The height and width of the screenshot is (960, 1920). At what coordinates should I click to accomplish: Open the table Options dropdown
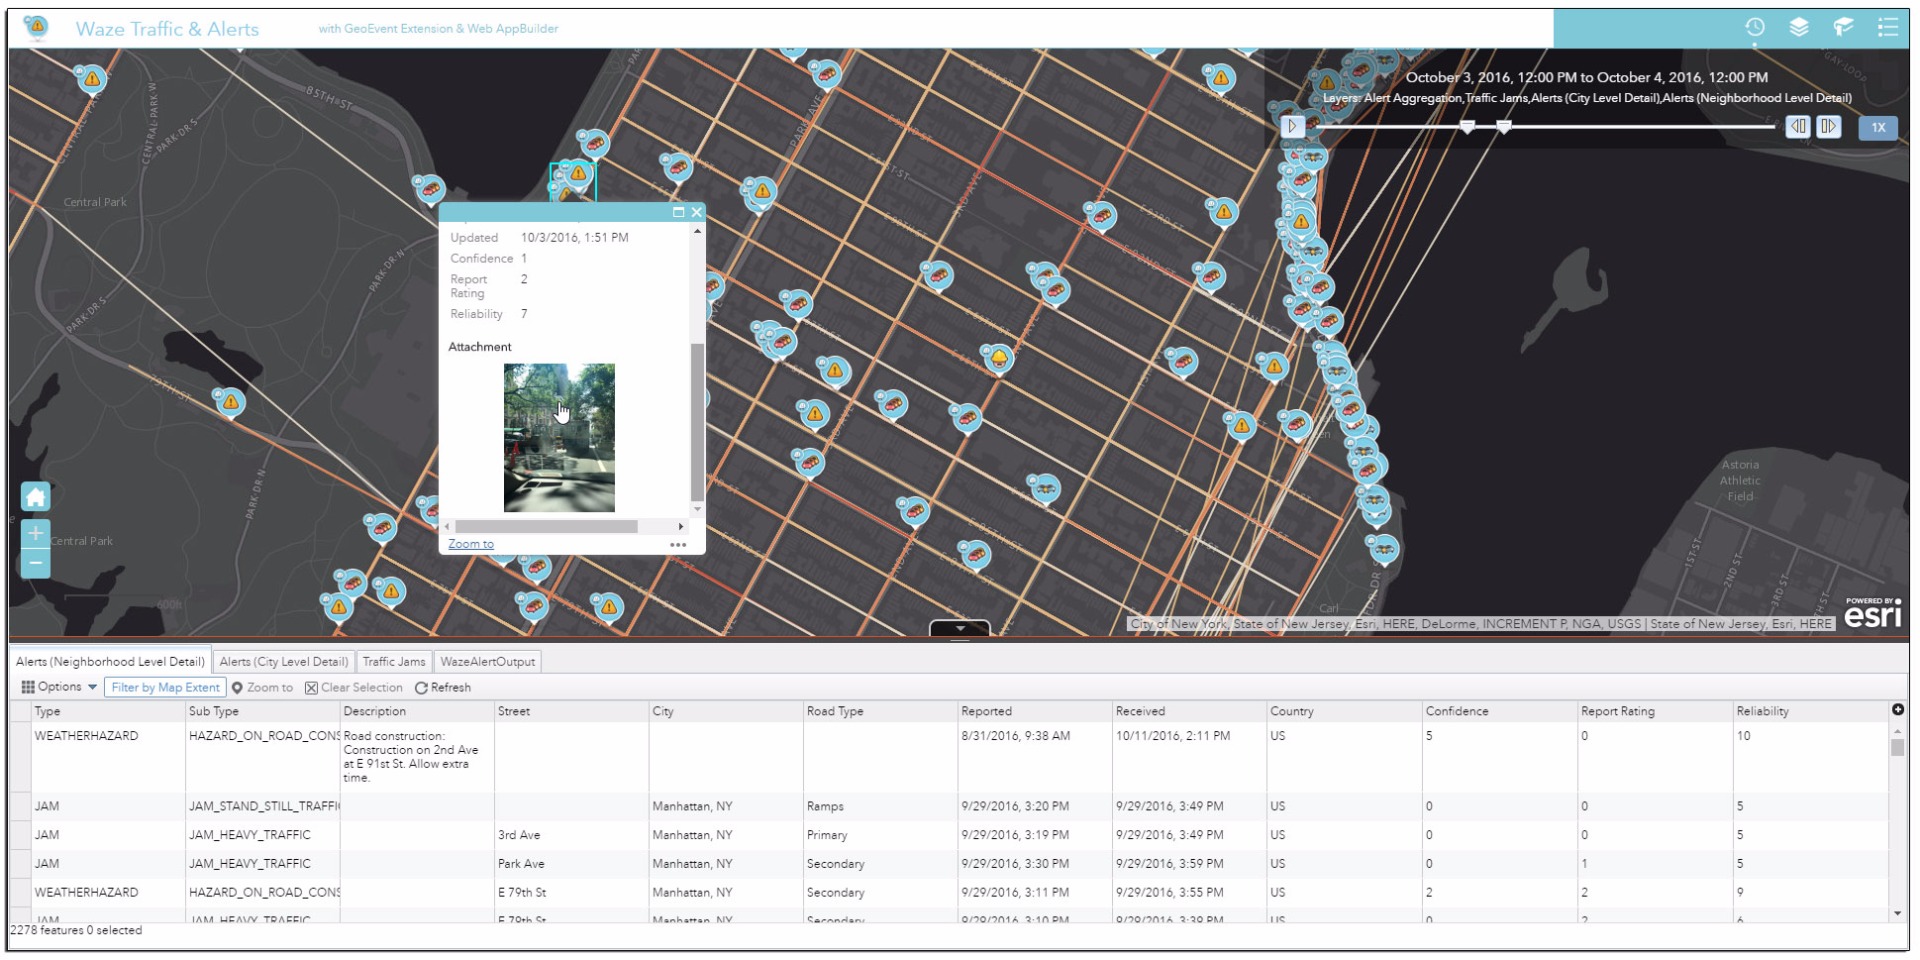pos(59,687)
